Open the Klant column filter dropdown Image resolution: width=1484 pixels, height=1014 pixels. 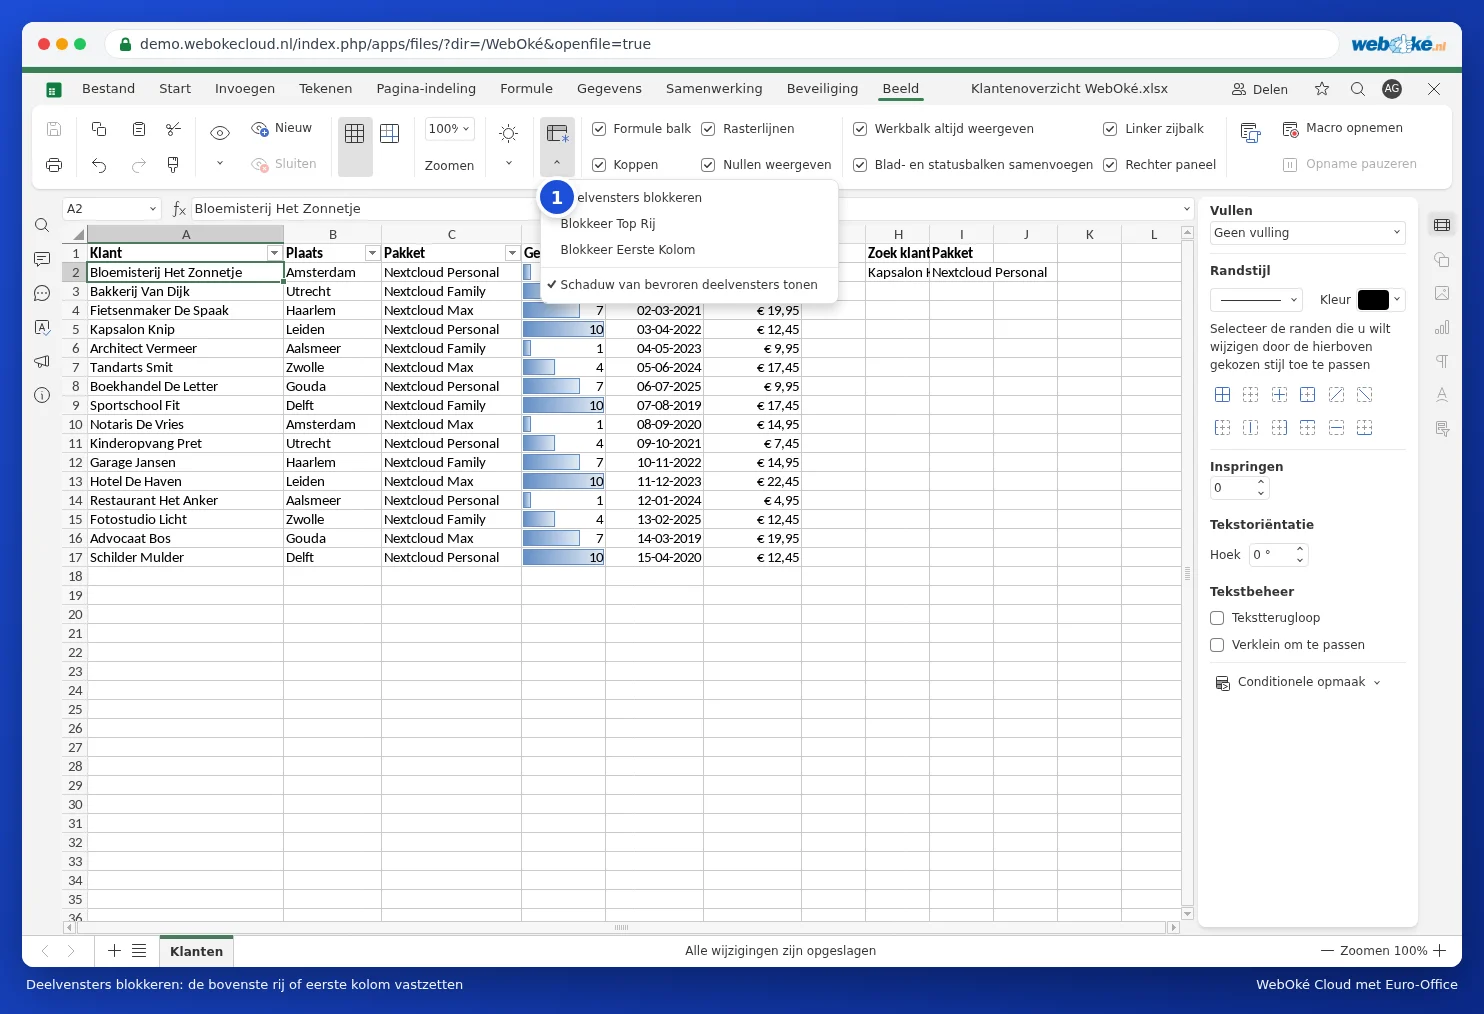[x=274, y=253]
